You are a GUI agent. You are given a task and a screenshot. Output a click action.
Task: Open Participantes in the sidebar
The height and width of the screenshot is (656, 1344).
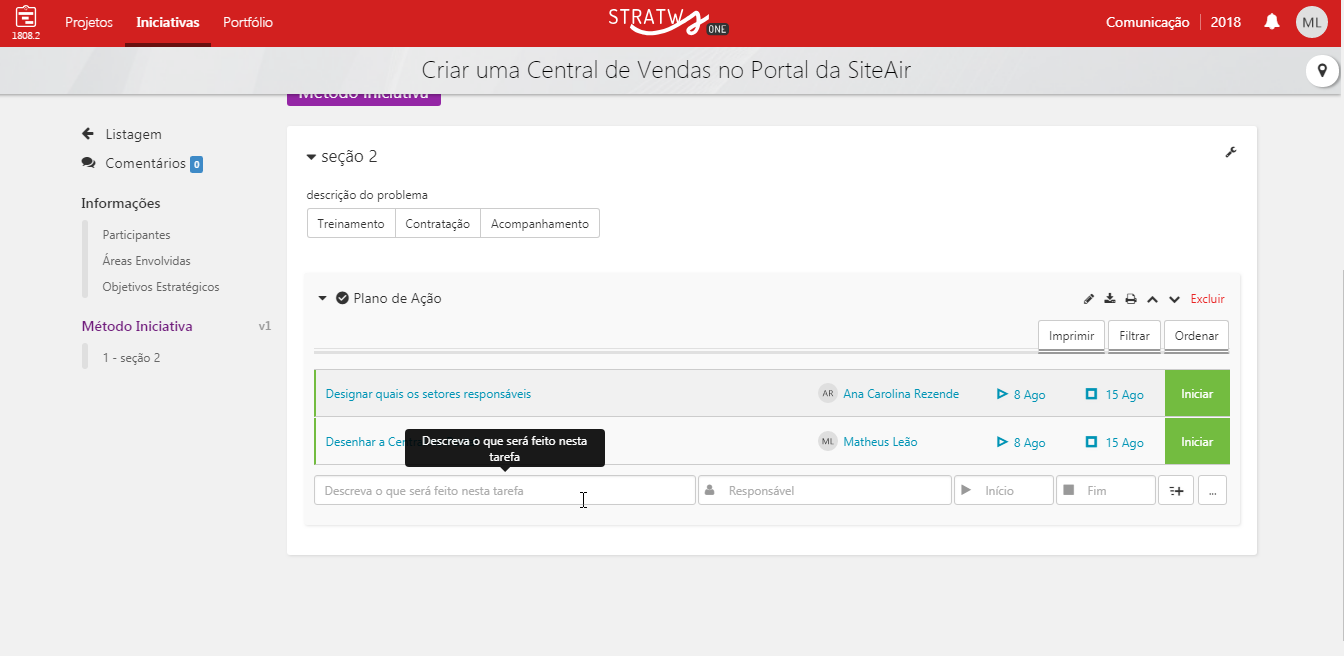pos(136,235)
